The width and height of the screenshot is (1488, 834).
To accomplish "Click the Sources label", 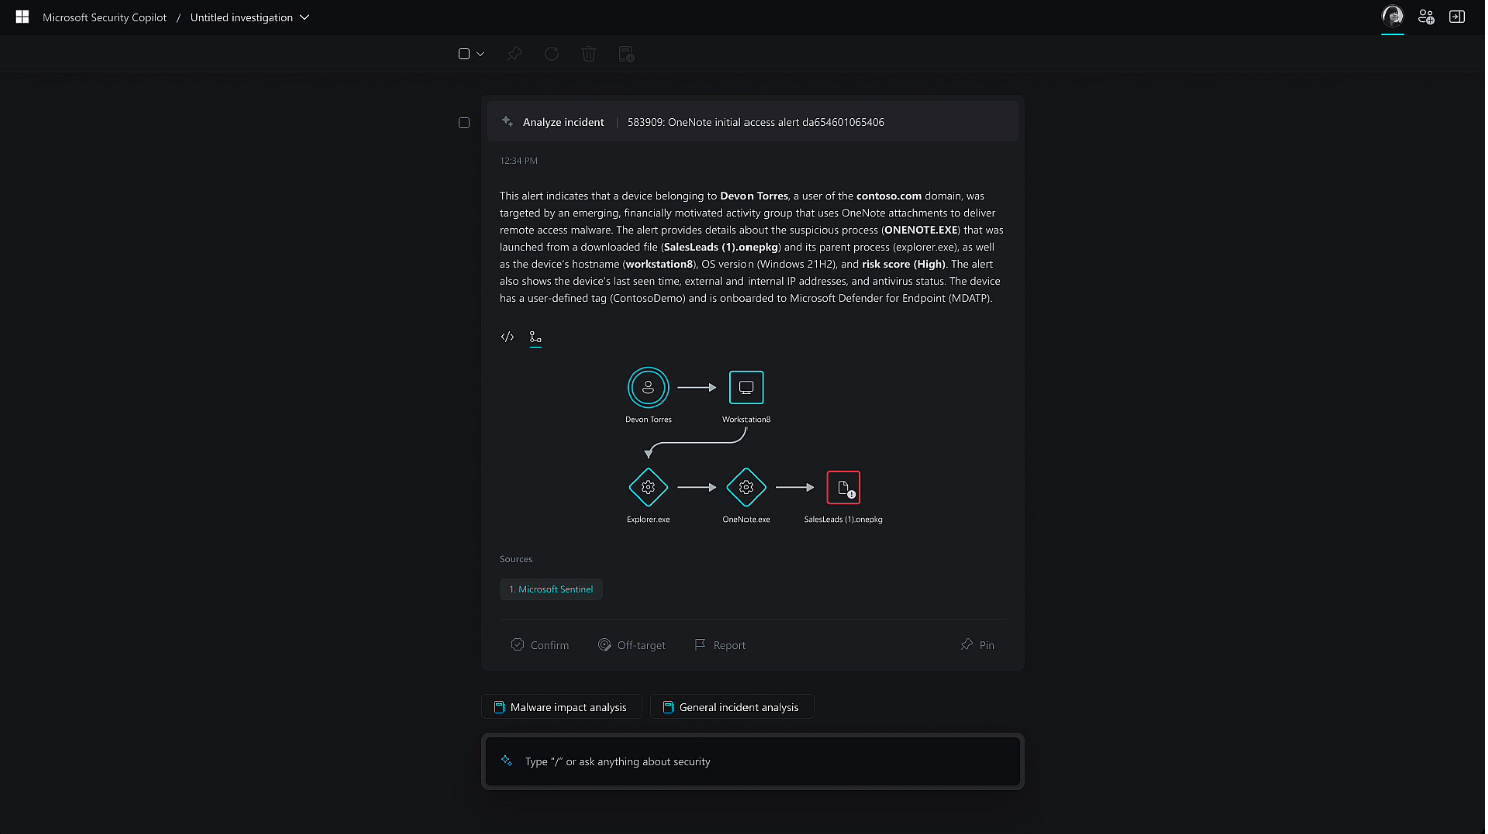I will [516, 559].
